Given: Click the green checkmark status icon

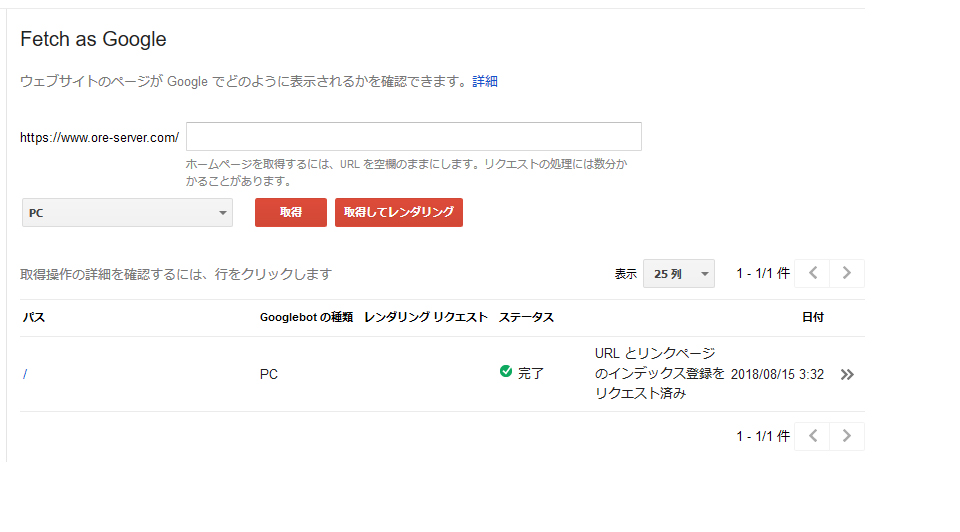Looking at the screenshot, I should (x=506, y=371).
